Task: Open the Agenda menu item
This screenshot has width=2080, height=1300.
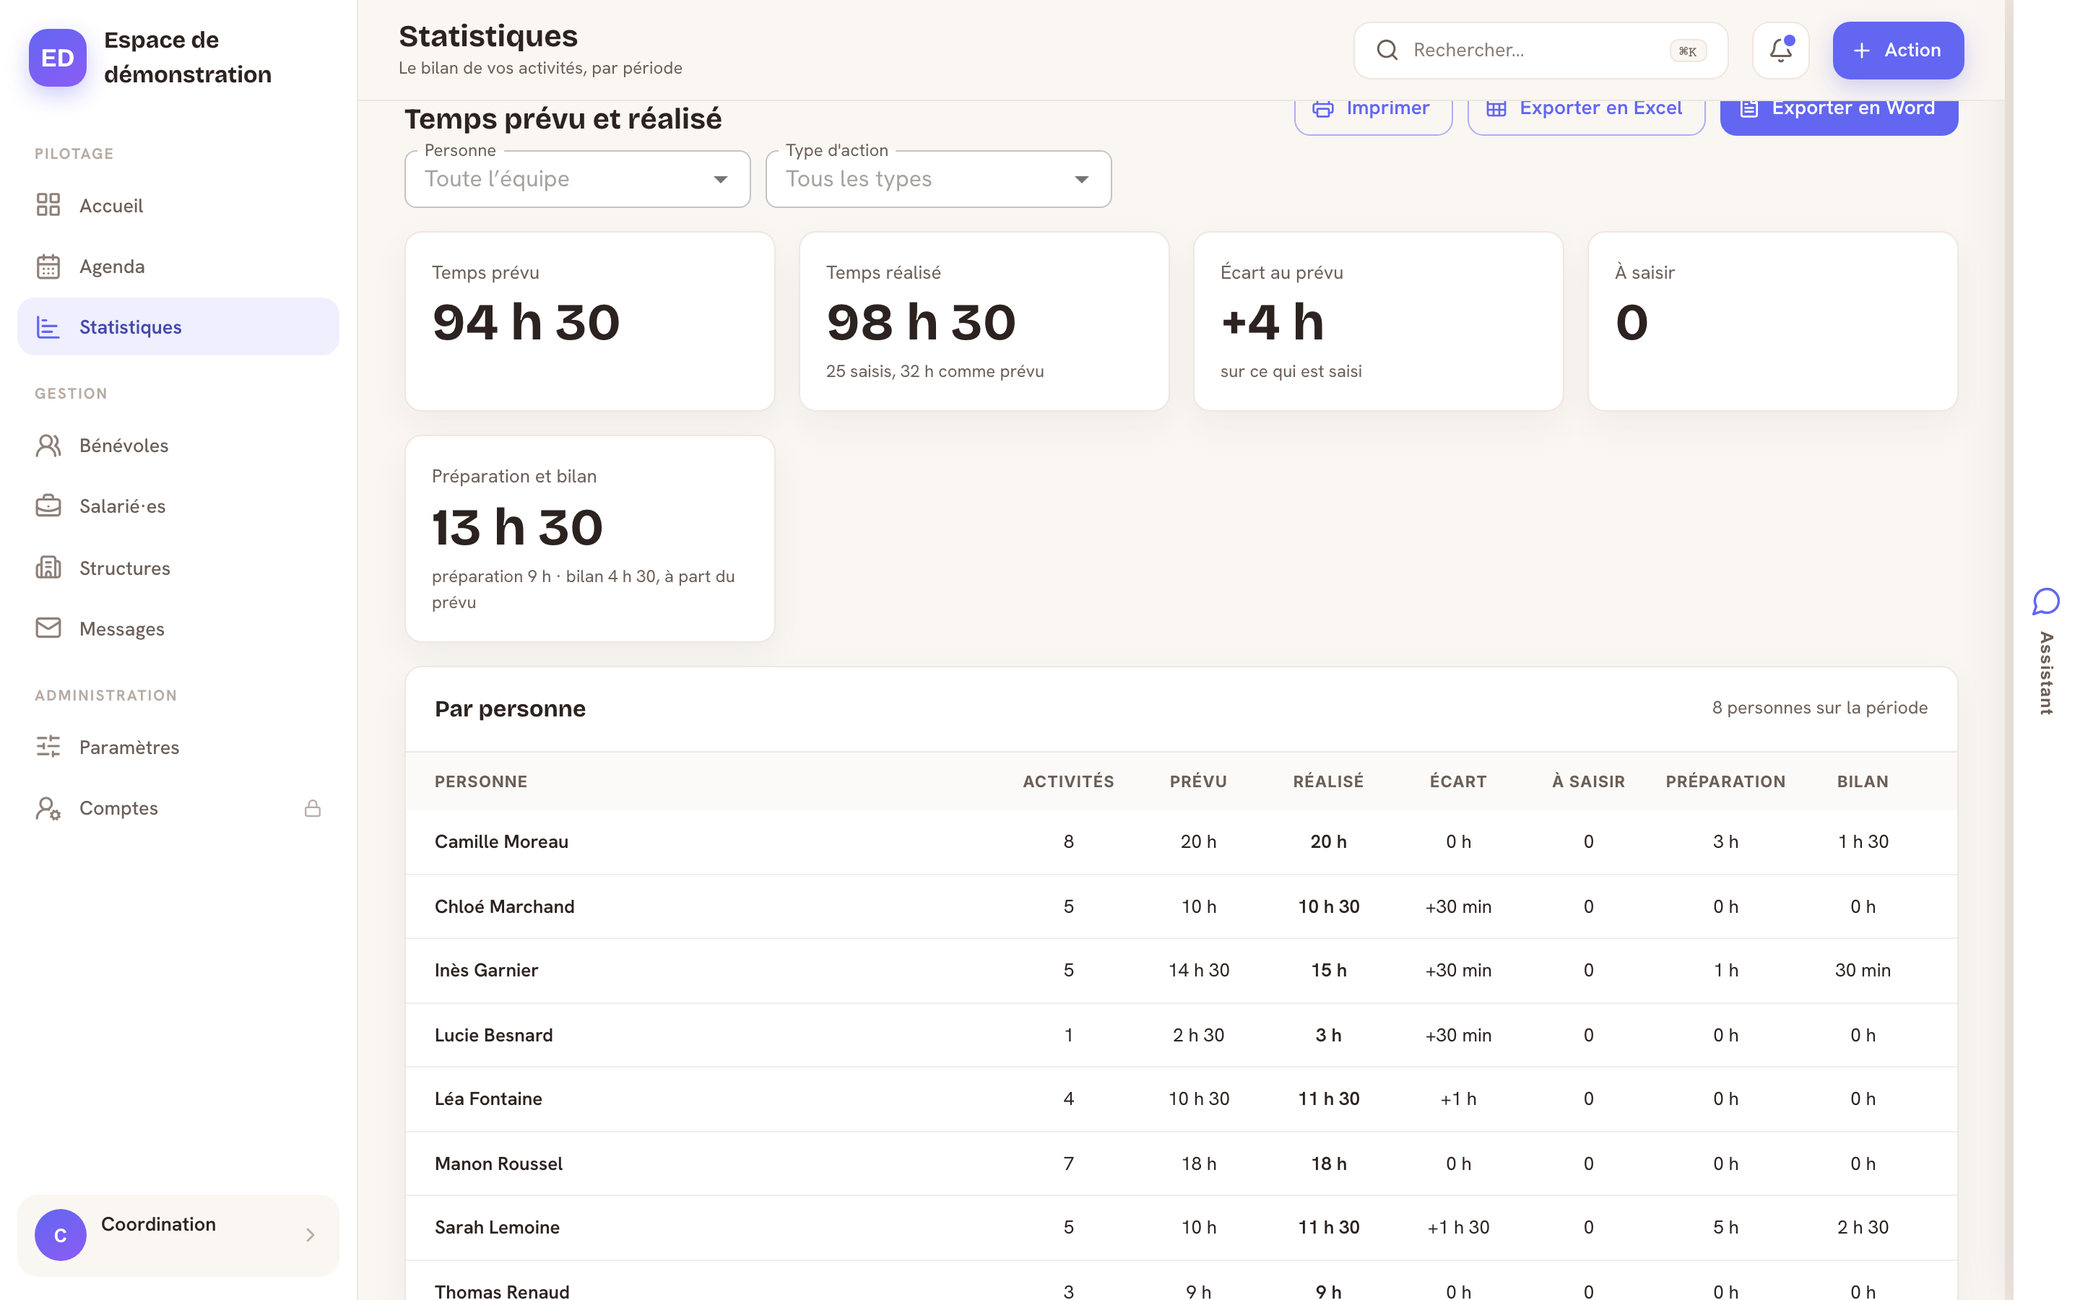Action: 178,266
